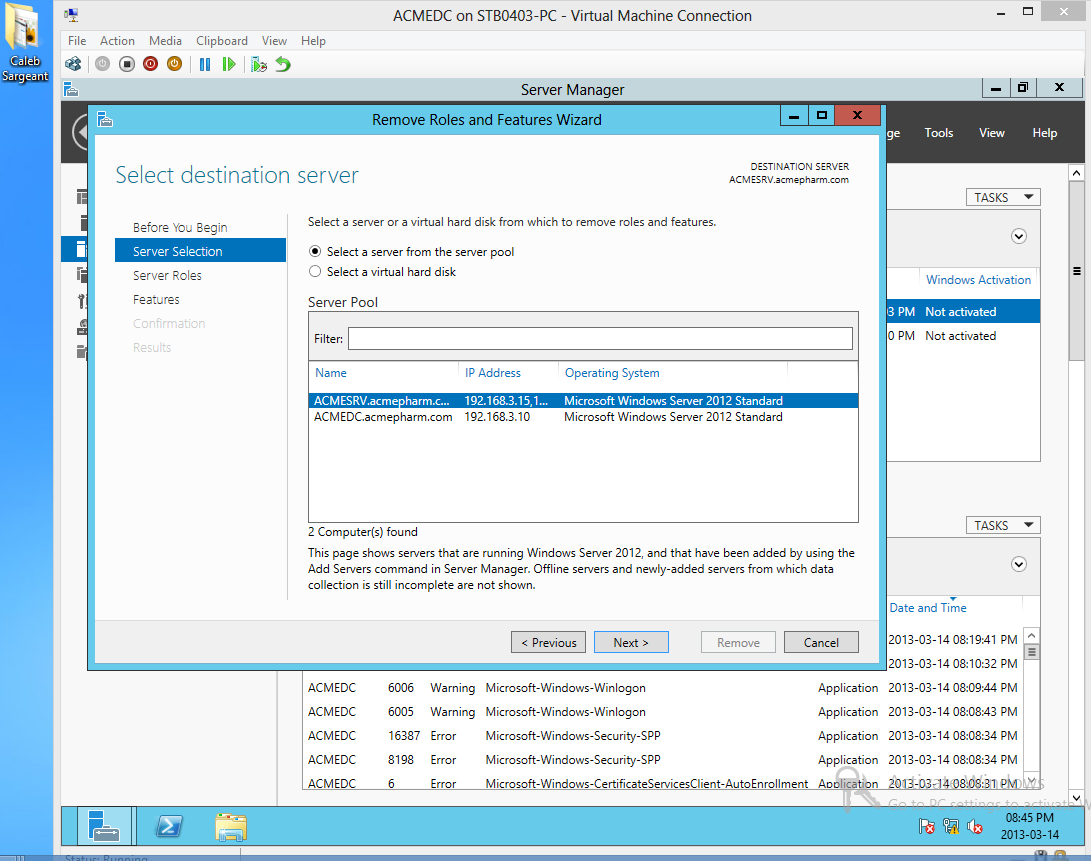Collapse the events panel with chevron
The image size is (1091, 861).
tap(1019, 564)
